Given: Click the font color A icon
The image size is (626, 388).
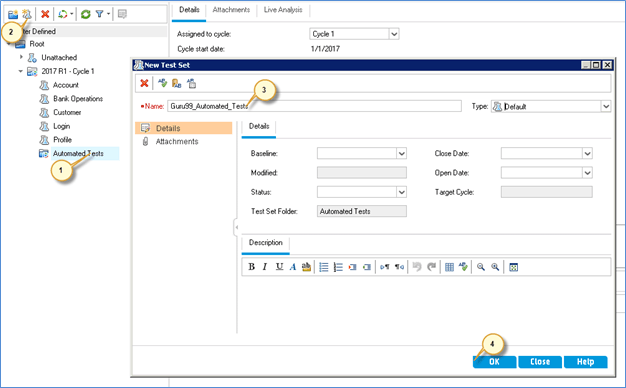Looking at the screenshot, I should coord(293,267).
